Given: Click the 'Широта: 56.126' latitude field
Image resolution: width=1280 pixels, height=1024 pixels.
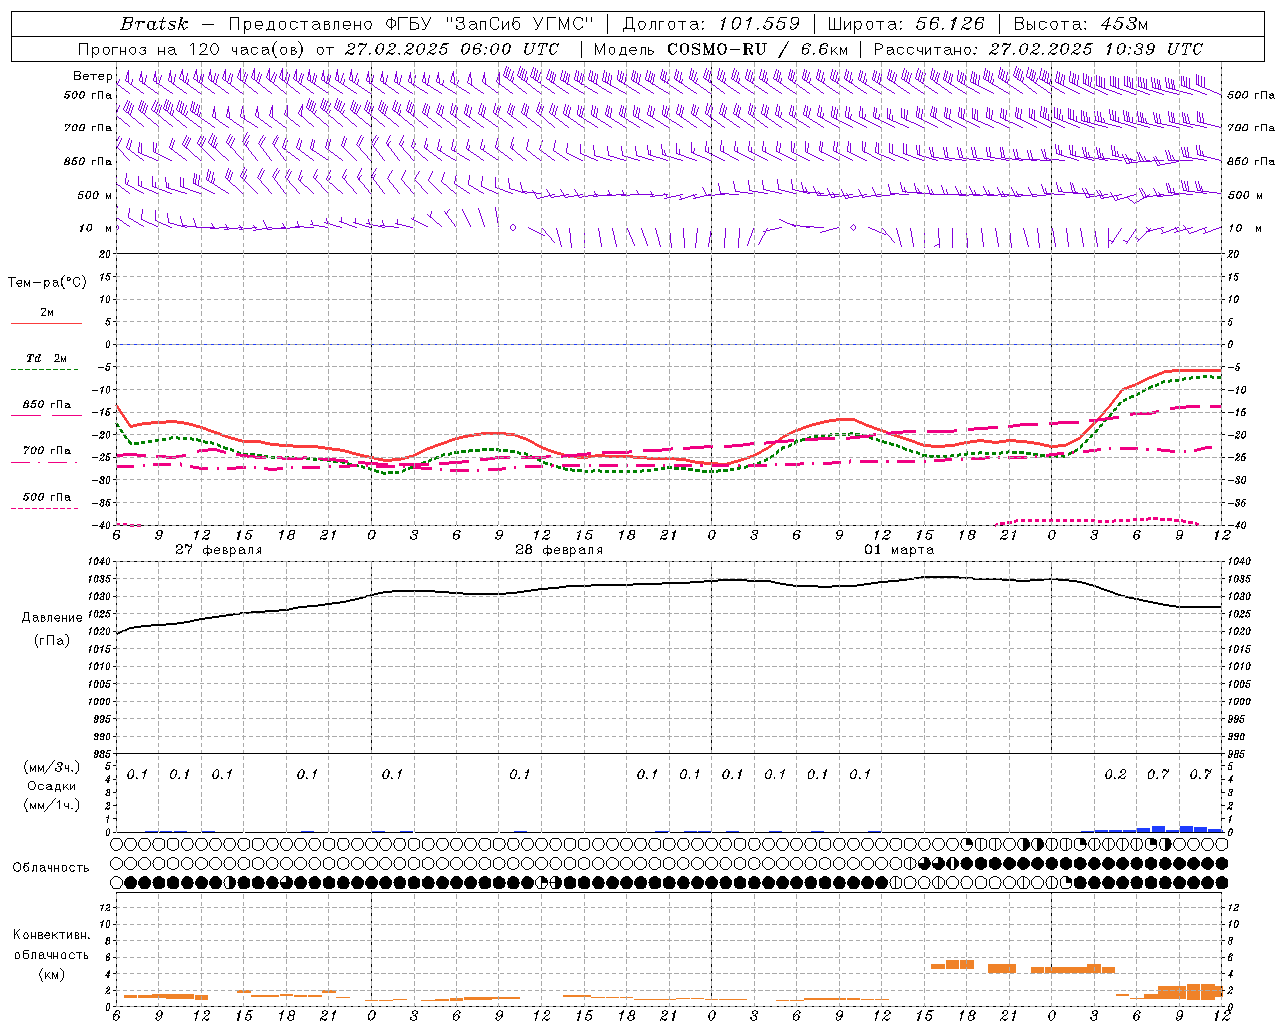Looking at the screenshot, I should 906,24.
